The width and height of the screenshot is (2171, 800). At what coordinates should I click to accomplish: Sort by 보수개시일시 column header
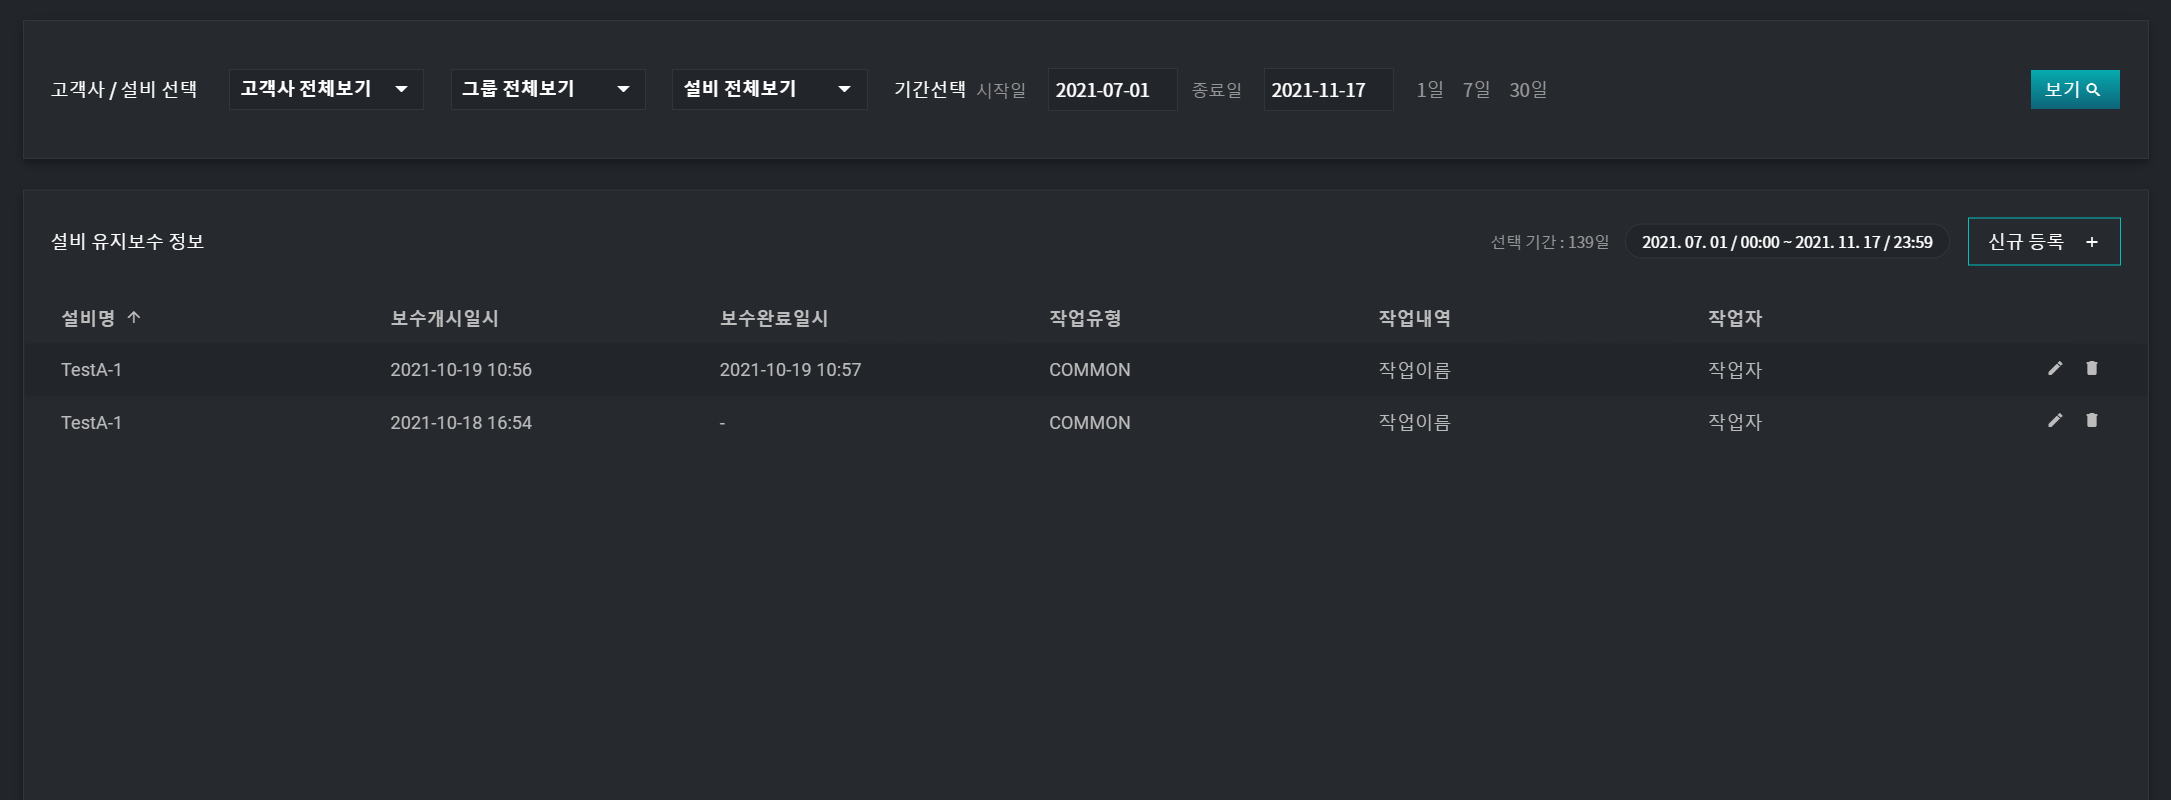point(444,318)
